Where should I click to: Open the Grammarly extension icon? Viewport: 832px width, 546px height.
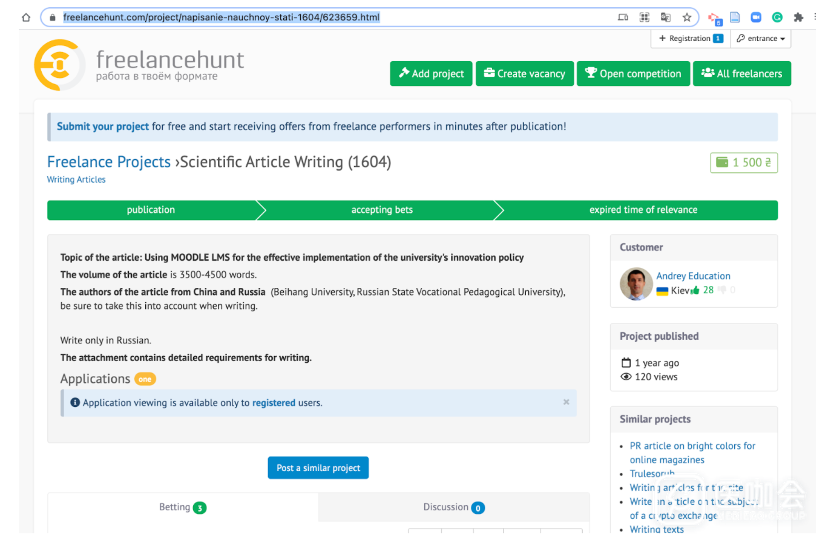pyautogui.click(x=777, y=17)
